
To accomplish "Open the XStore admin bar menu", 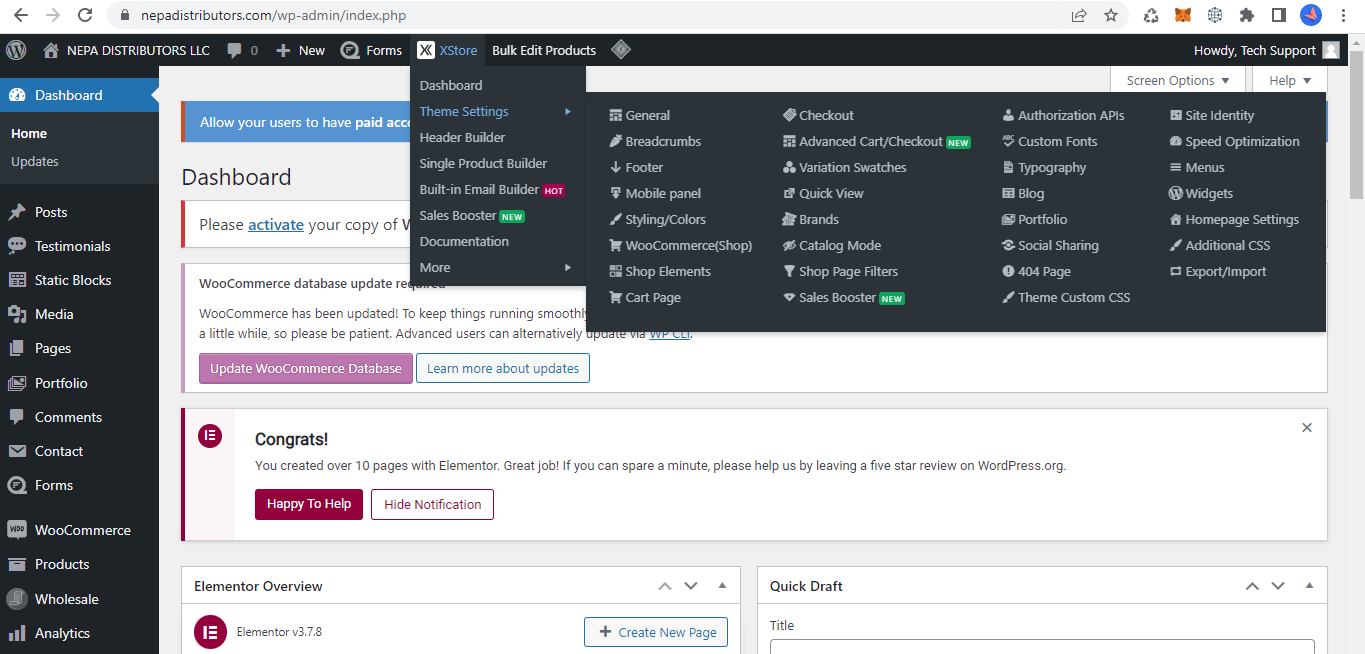I will point(447,50).
